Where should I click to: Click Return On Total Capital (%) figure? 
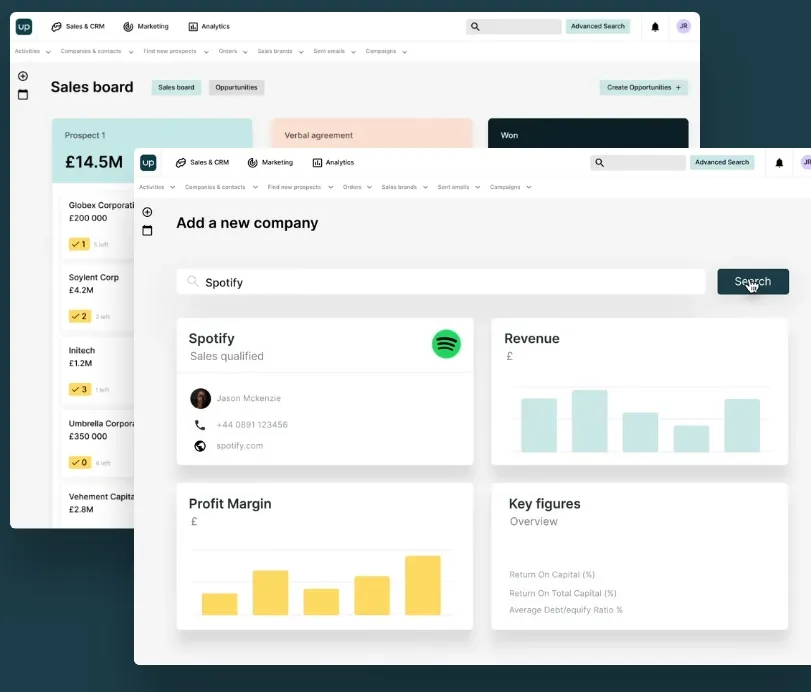(x=563, y=593)
